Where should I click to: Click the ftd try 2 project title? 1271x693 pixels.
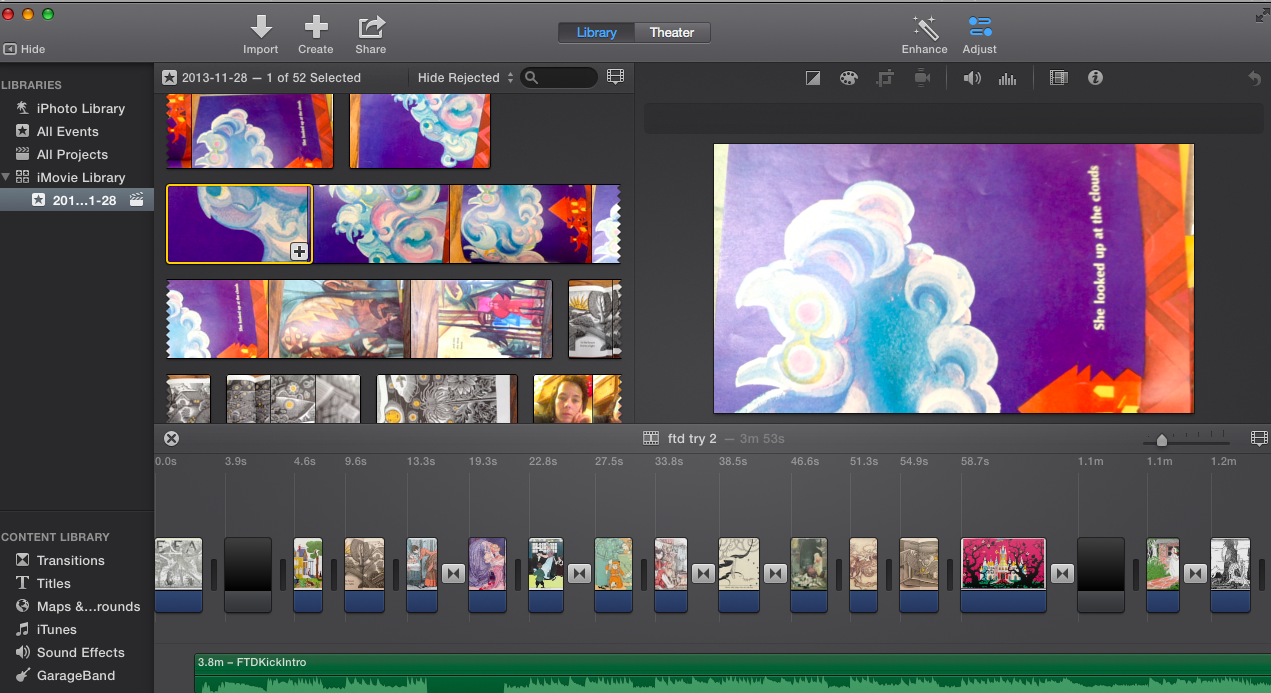(x=692, y=438)
